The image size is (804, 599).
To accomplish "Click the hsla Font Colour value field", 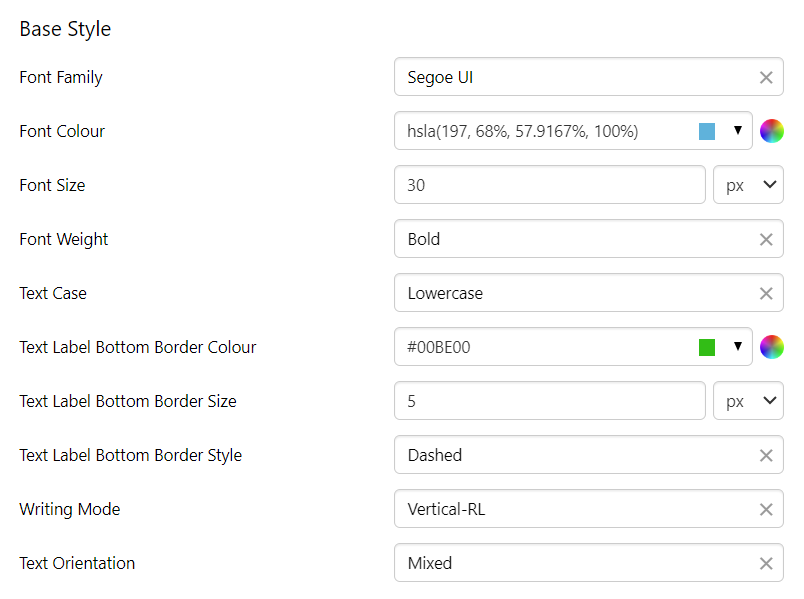I will tap(540, 131).
